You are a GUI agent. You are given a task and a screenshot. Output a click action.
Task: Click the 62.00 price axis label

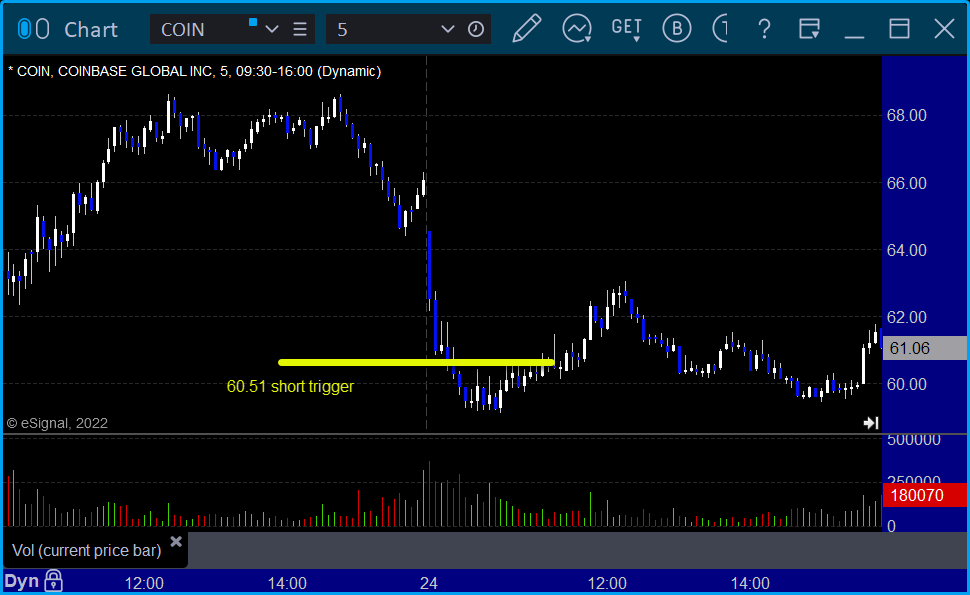(x=907, y=317)
